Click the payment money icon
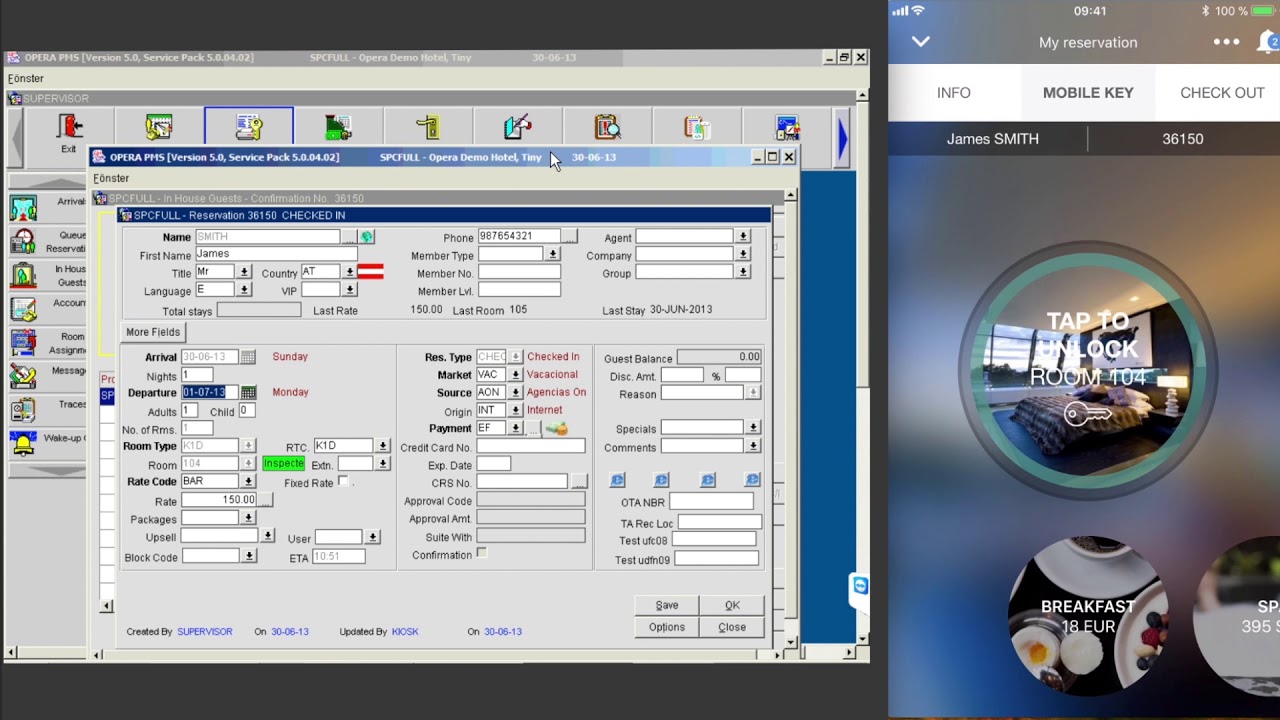This screenshot has width=1280, height=720. tap(557, 428)
